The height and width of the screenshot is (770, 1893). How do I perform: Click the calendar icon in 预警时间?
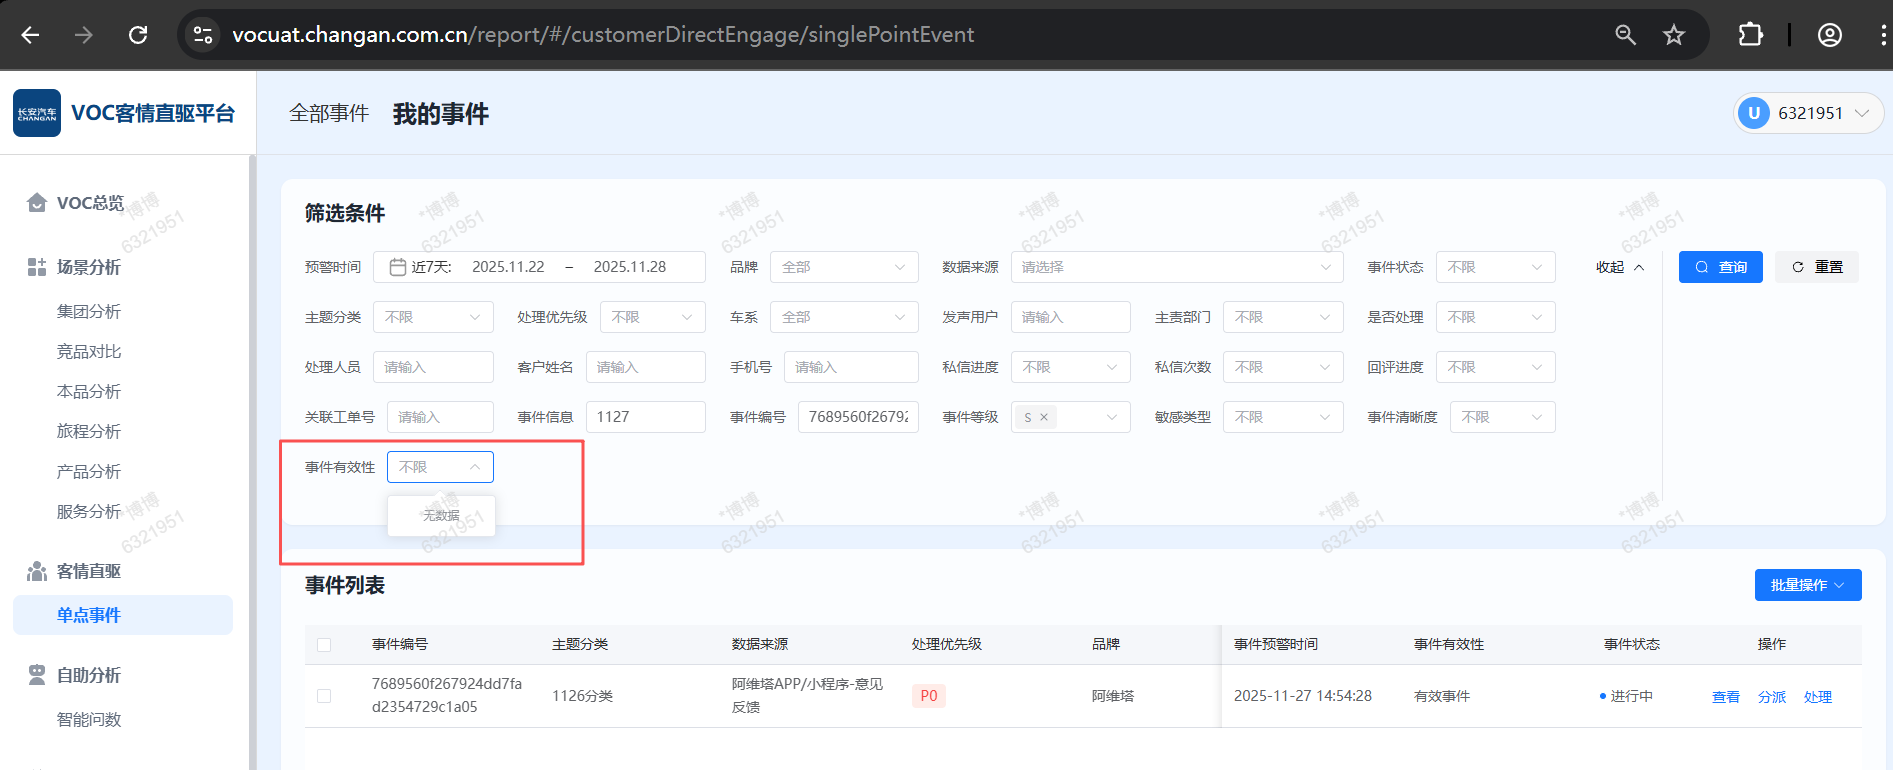tap(397, 267)
